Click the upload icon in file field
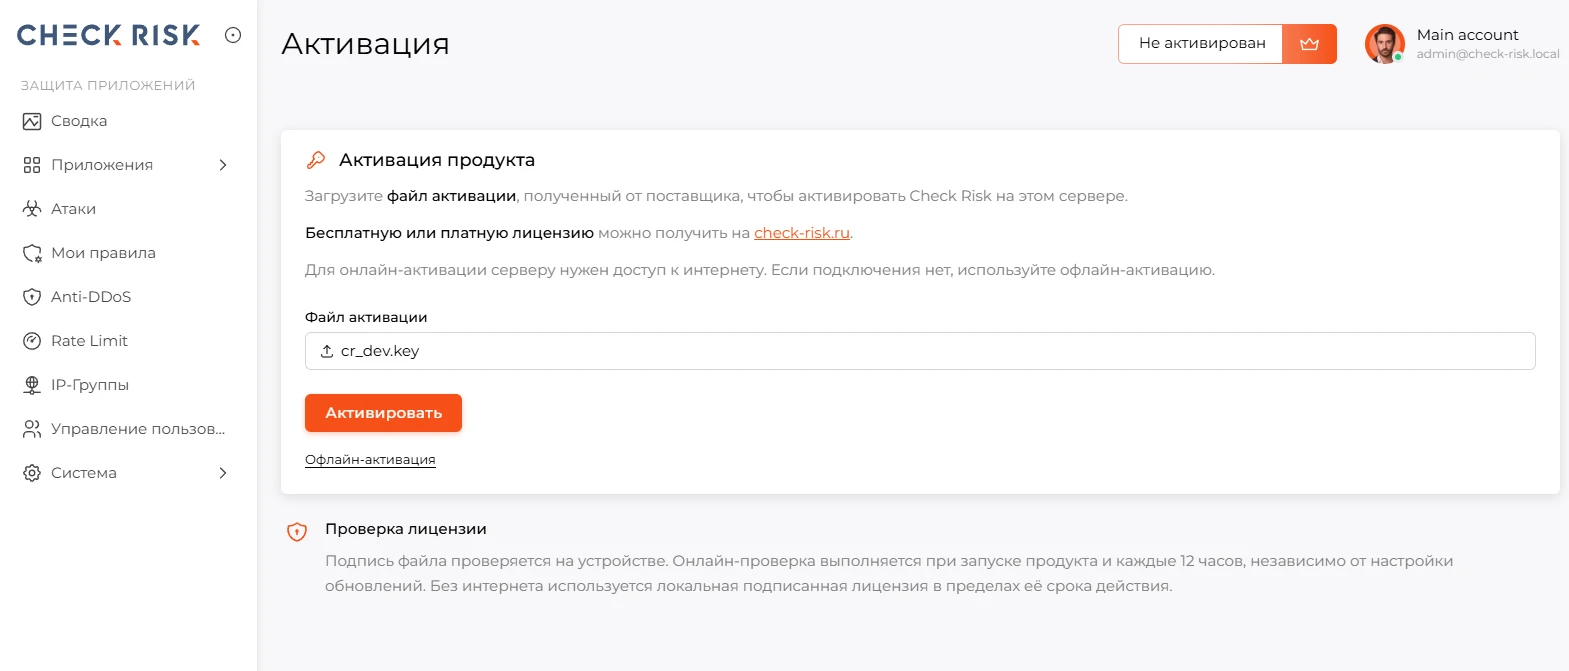This screenshot has height=671, width=1569. pyautogui.click(x=327, y=351)
